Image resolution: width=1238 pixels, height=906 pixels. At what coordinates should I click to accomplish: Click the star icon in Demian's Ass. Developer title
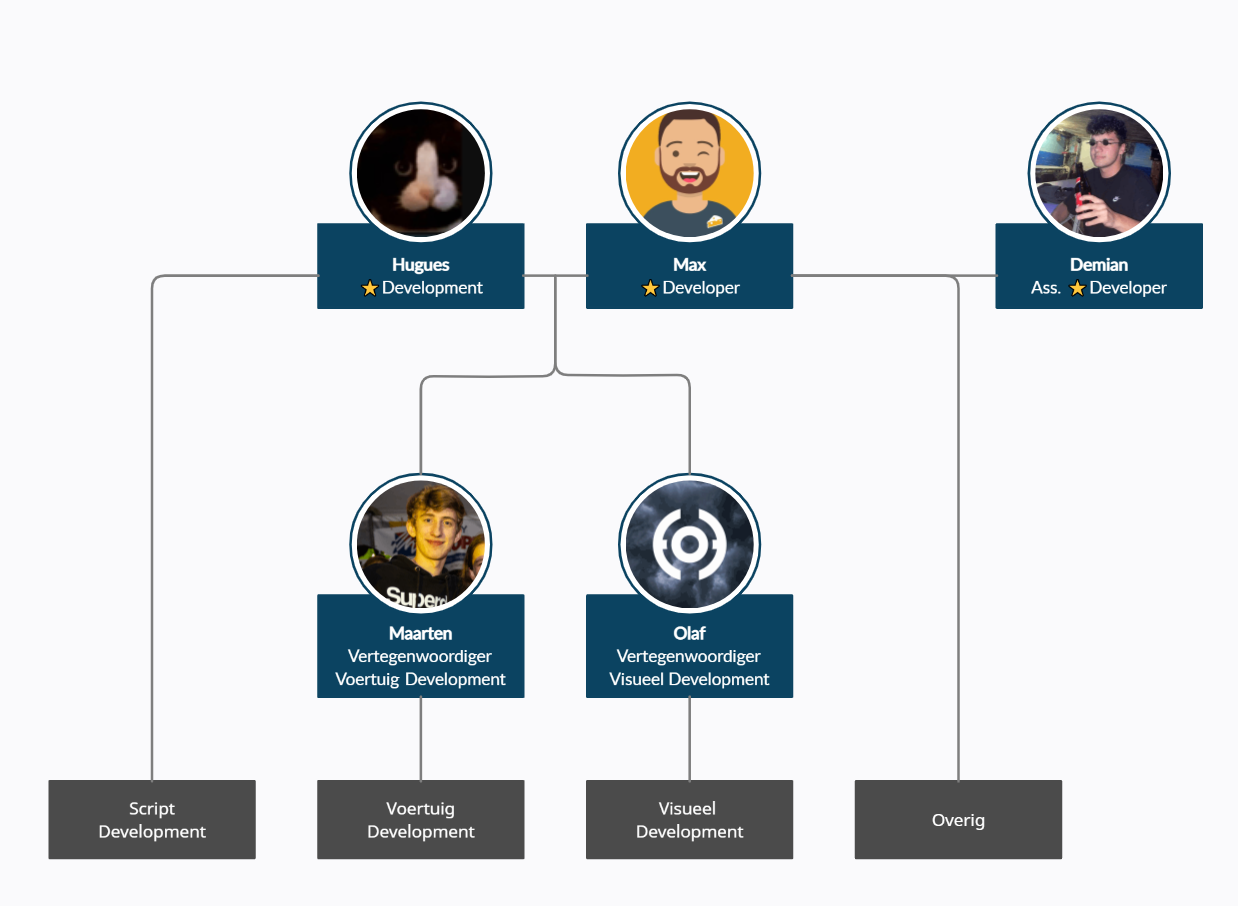(1077, 288)
